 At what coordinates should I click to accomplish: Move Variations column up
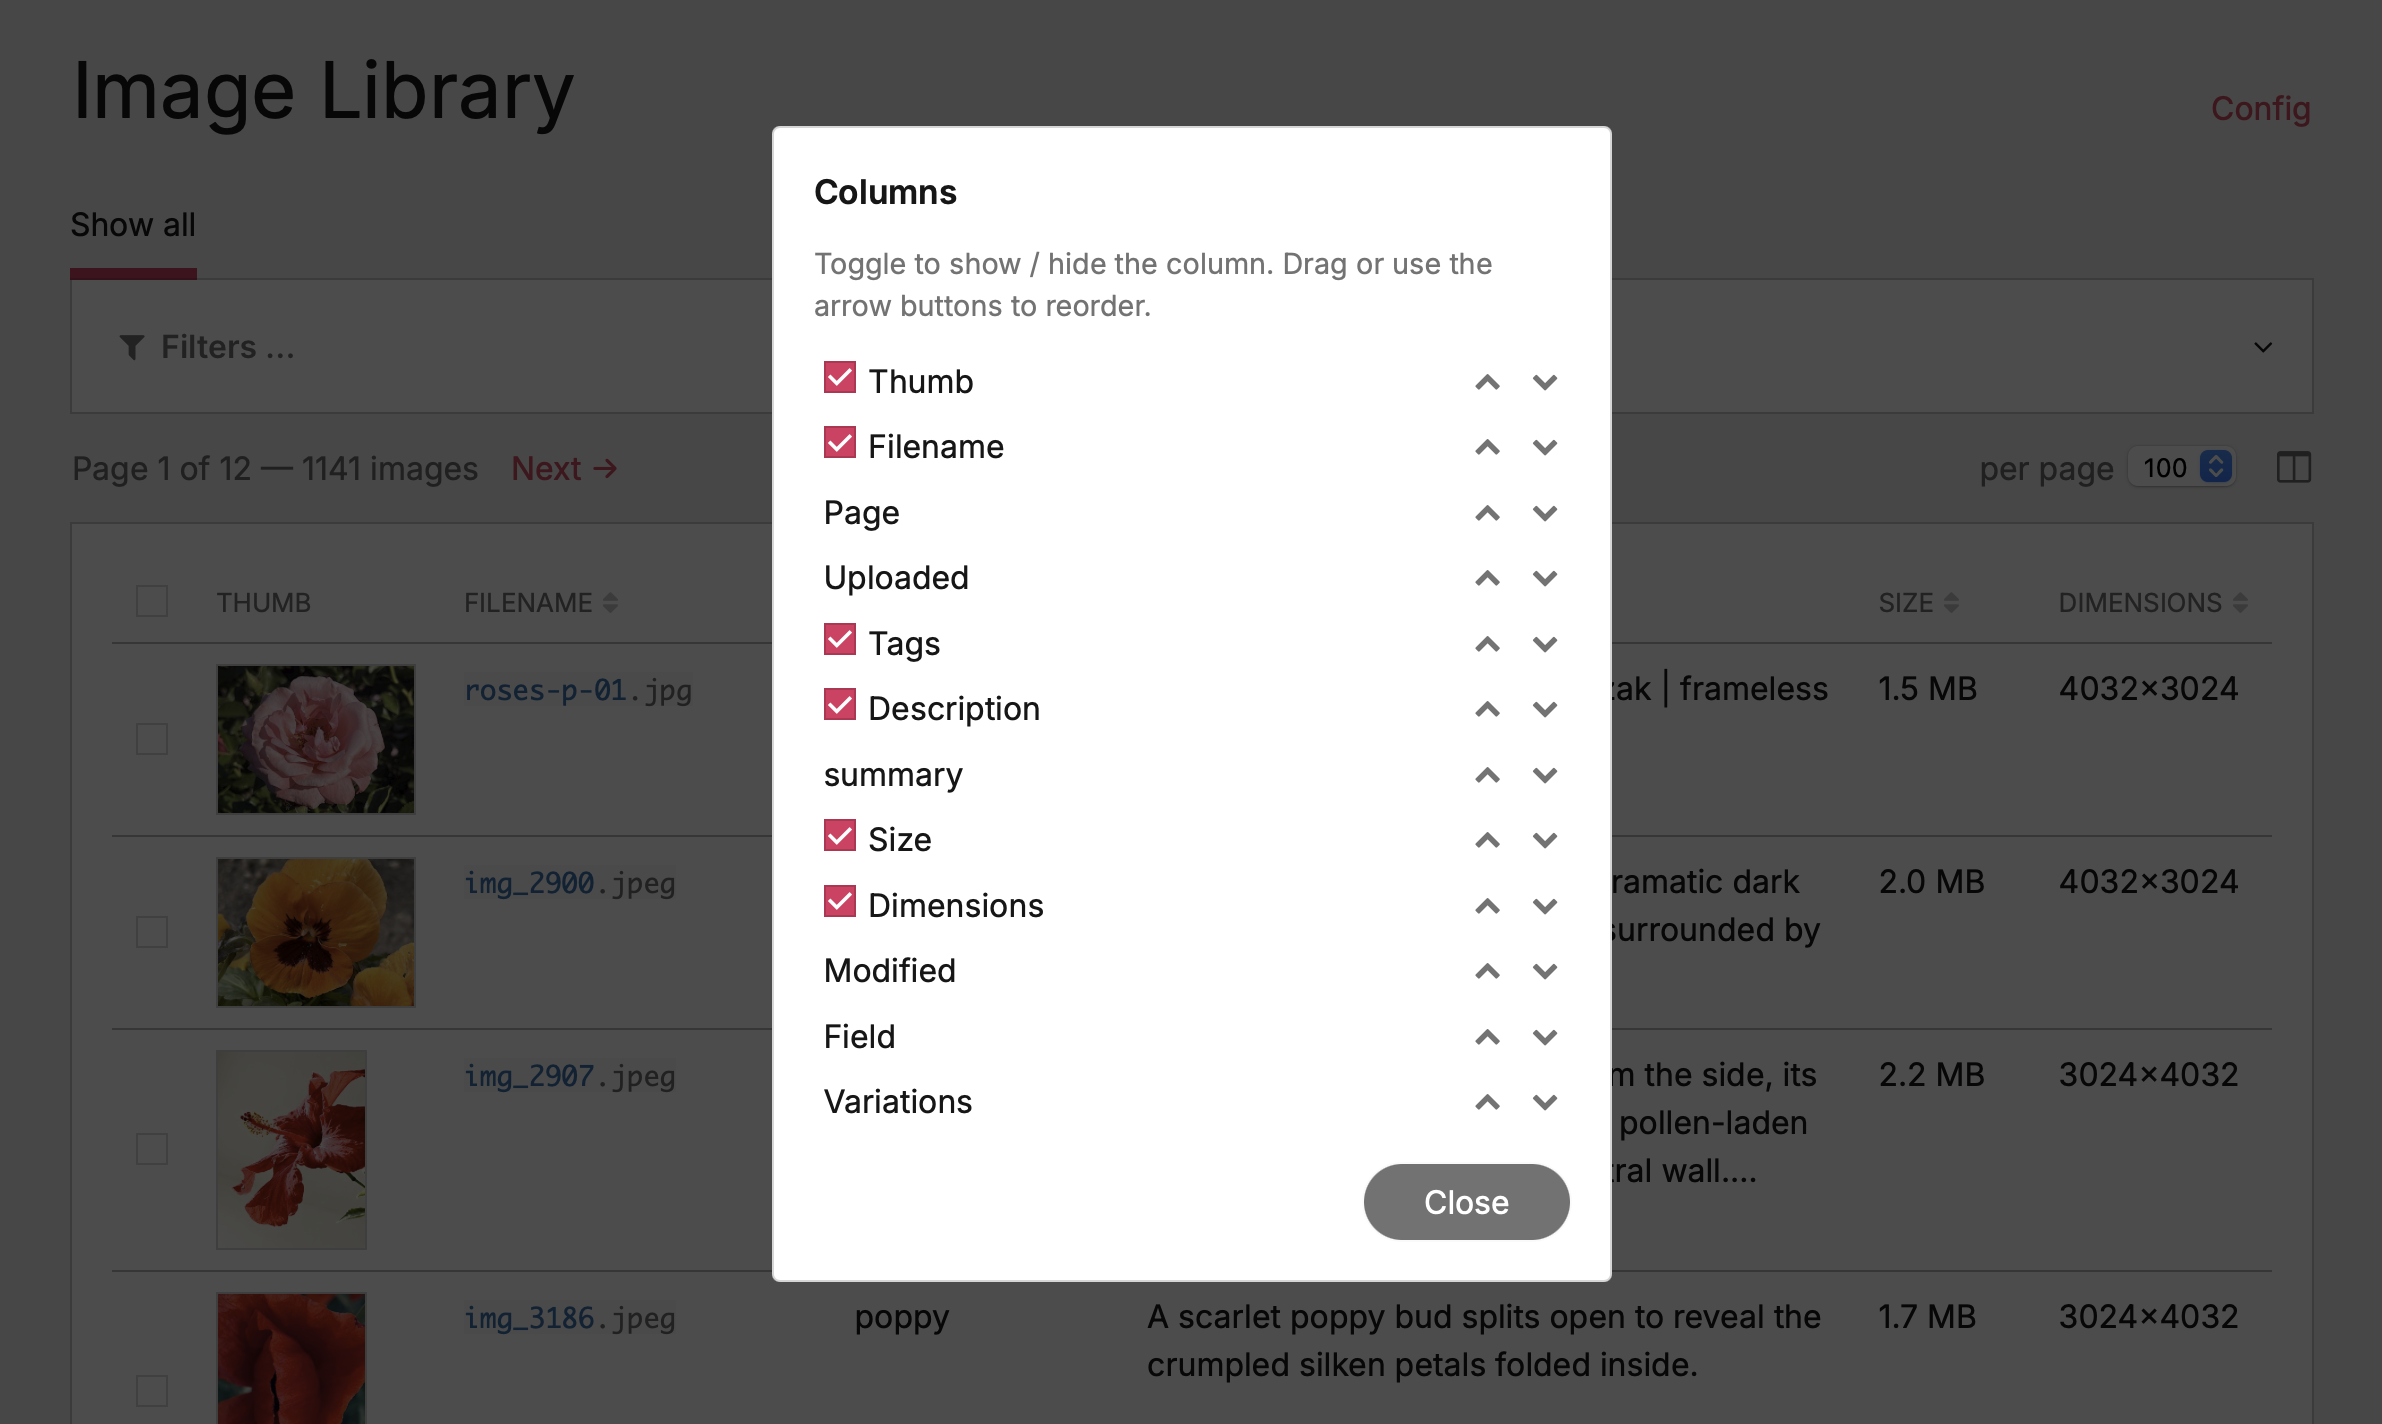pos(1487,1102)
